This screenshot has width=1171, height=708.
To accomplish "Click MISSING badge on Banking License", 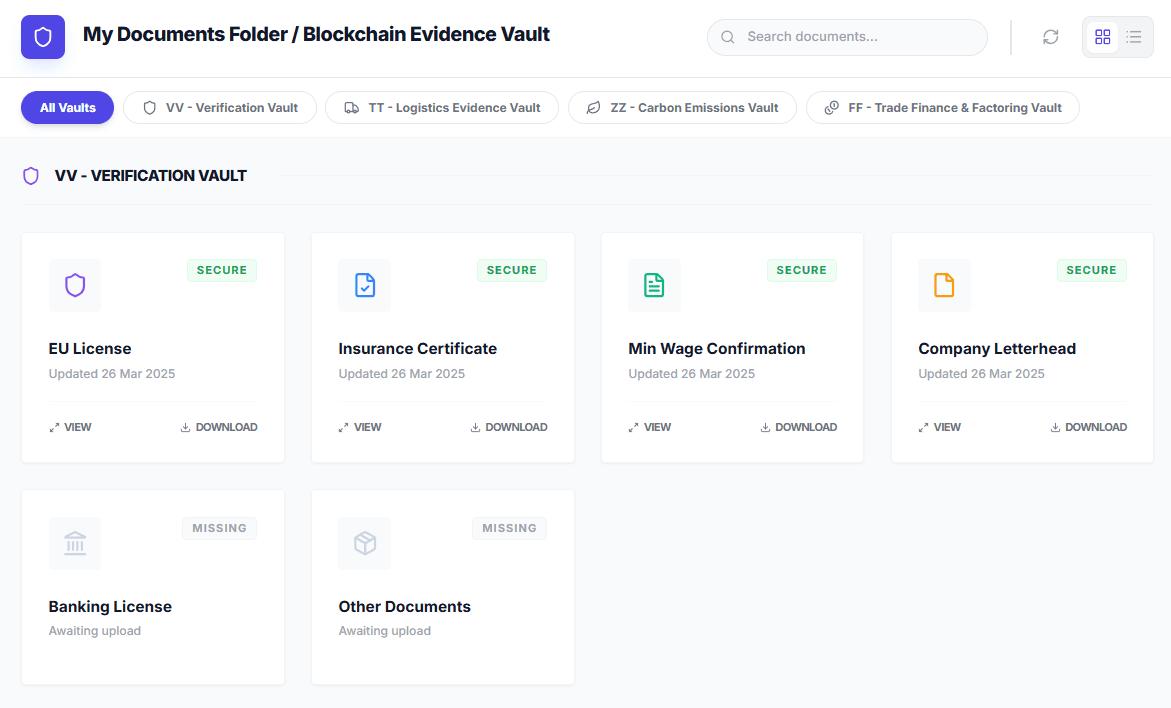I will tap(220, 528).
